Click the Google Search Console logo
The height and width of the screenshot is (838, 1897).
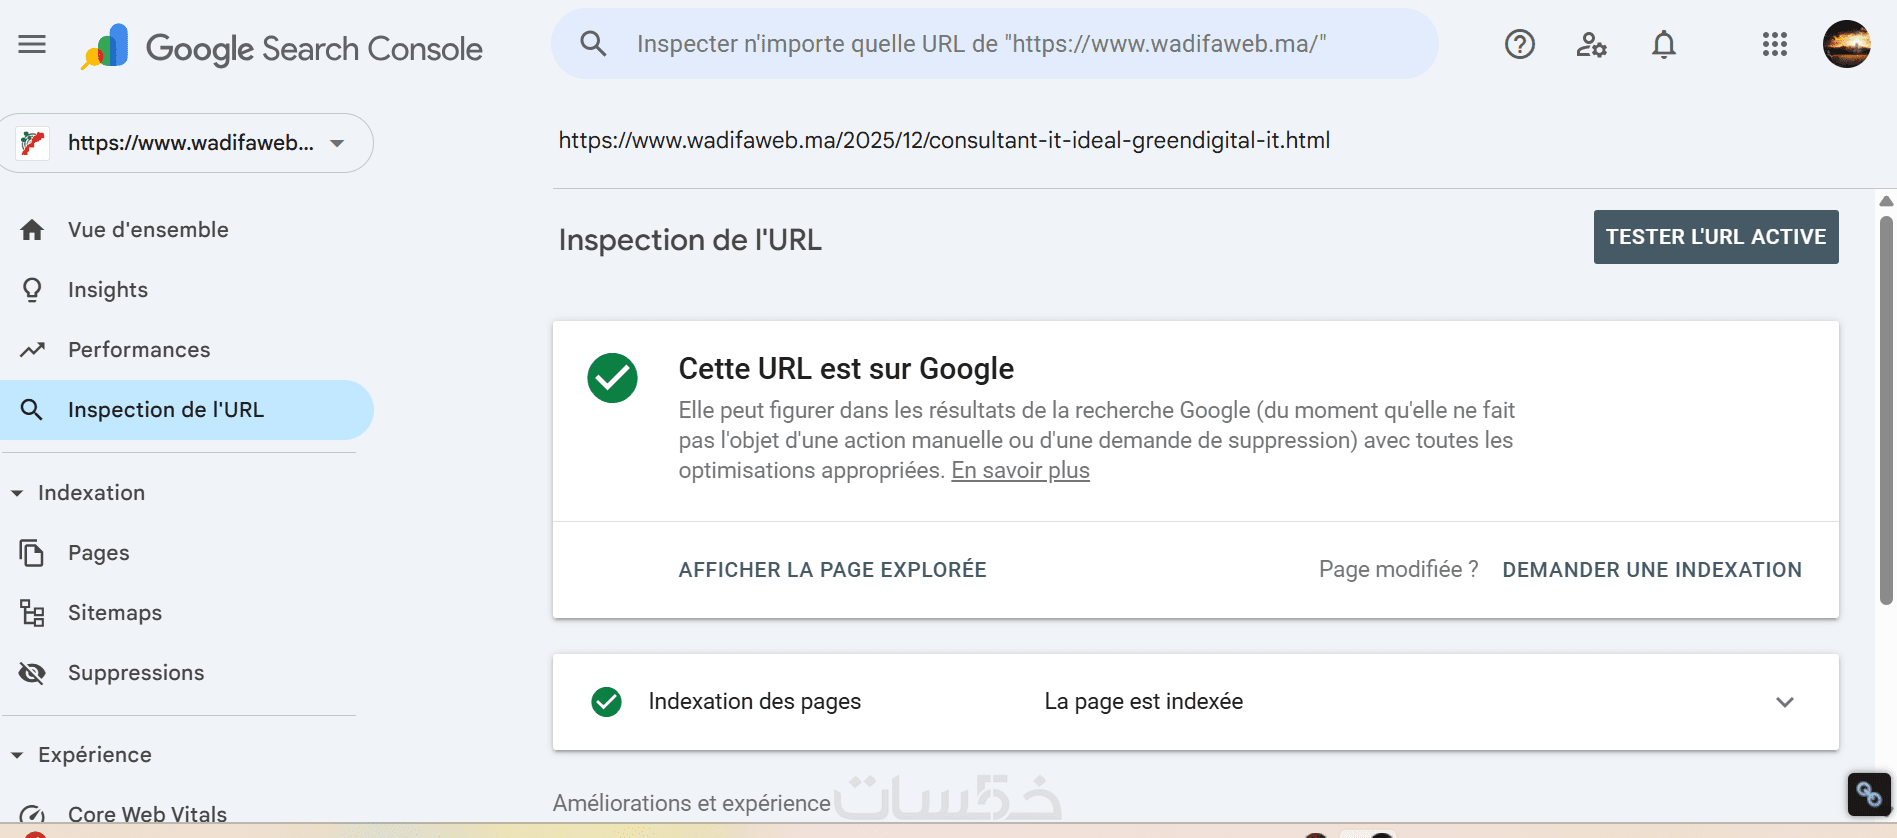tap(282, 48)
